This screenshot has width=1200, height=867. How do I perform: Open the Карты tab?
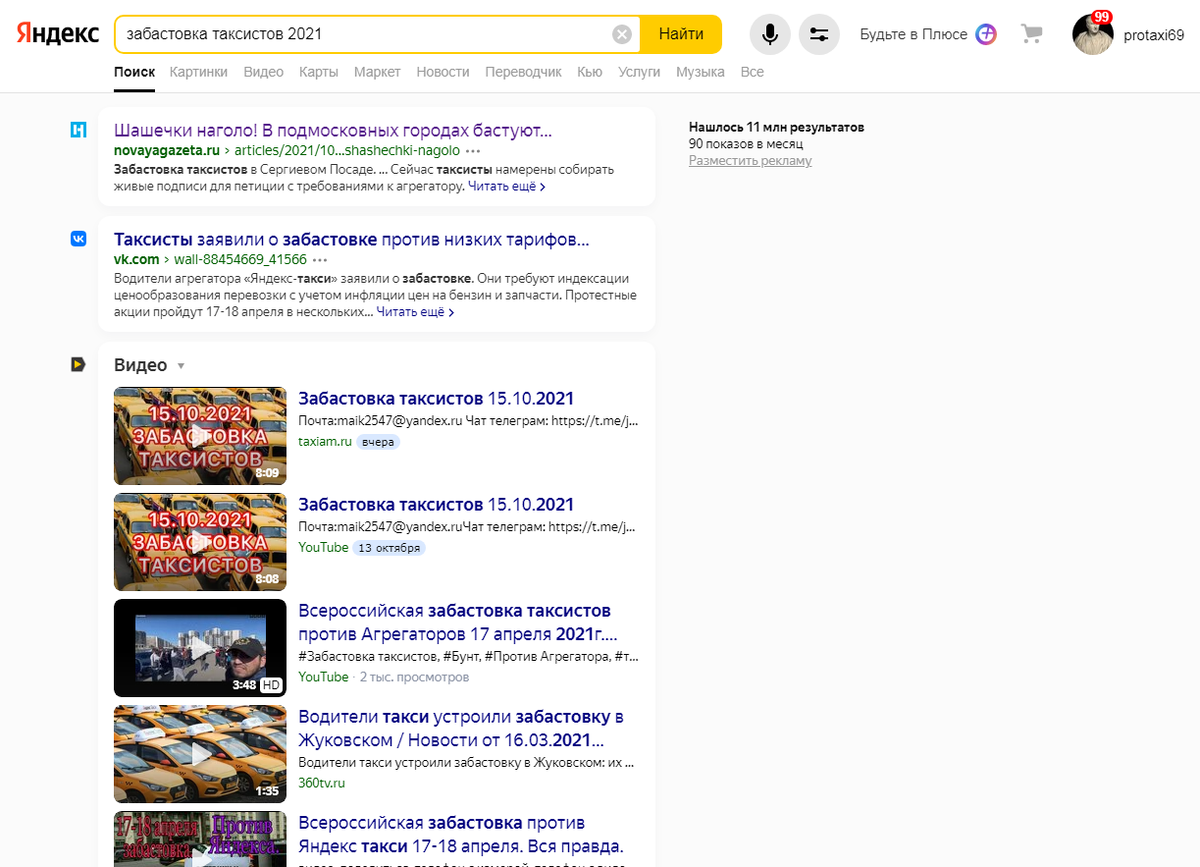click(318, 72)
